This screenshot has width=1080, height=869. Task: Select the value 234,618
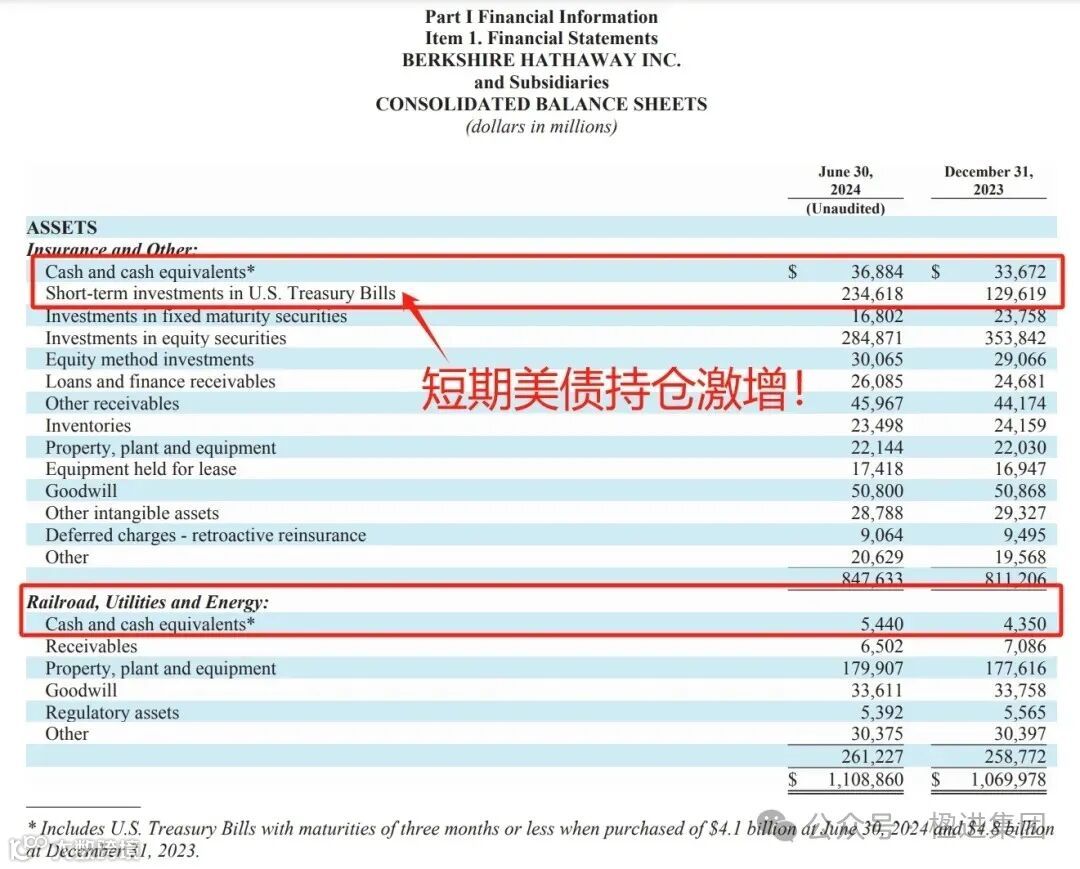coord(872,294)
